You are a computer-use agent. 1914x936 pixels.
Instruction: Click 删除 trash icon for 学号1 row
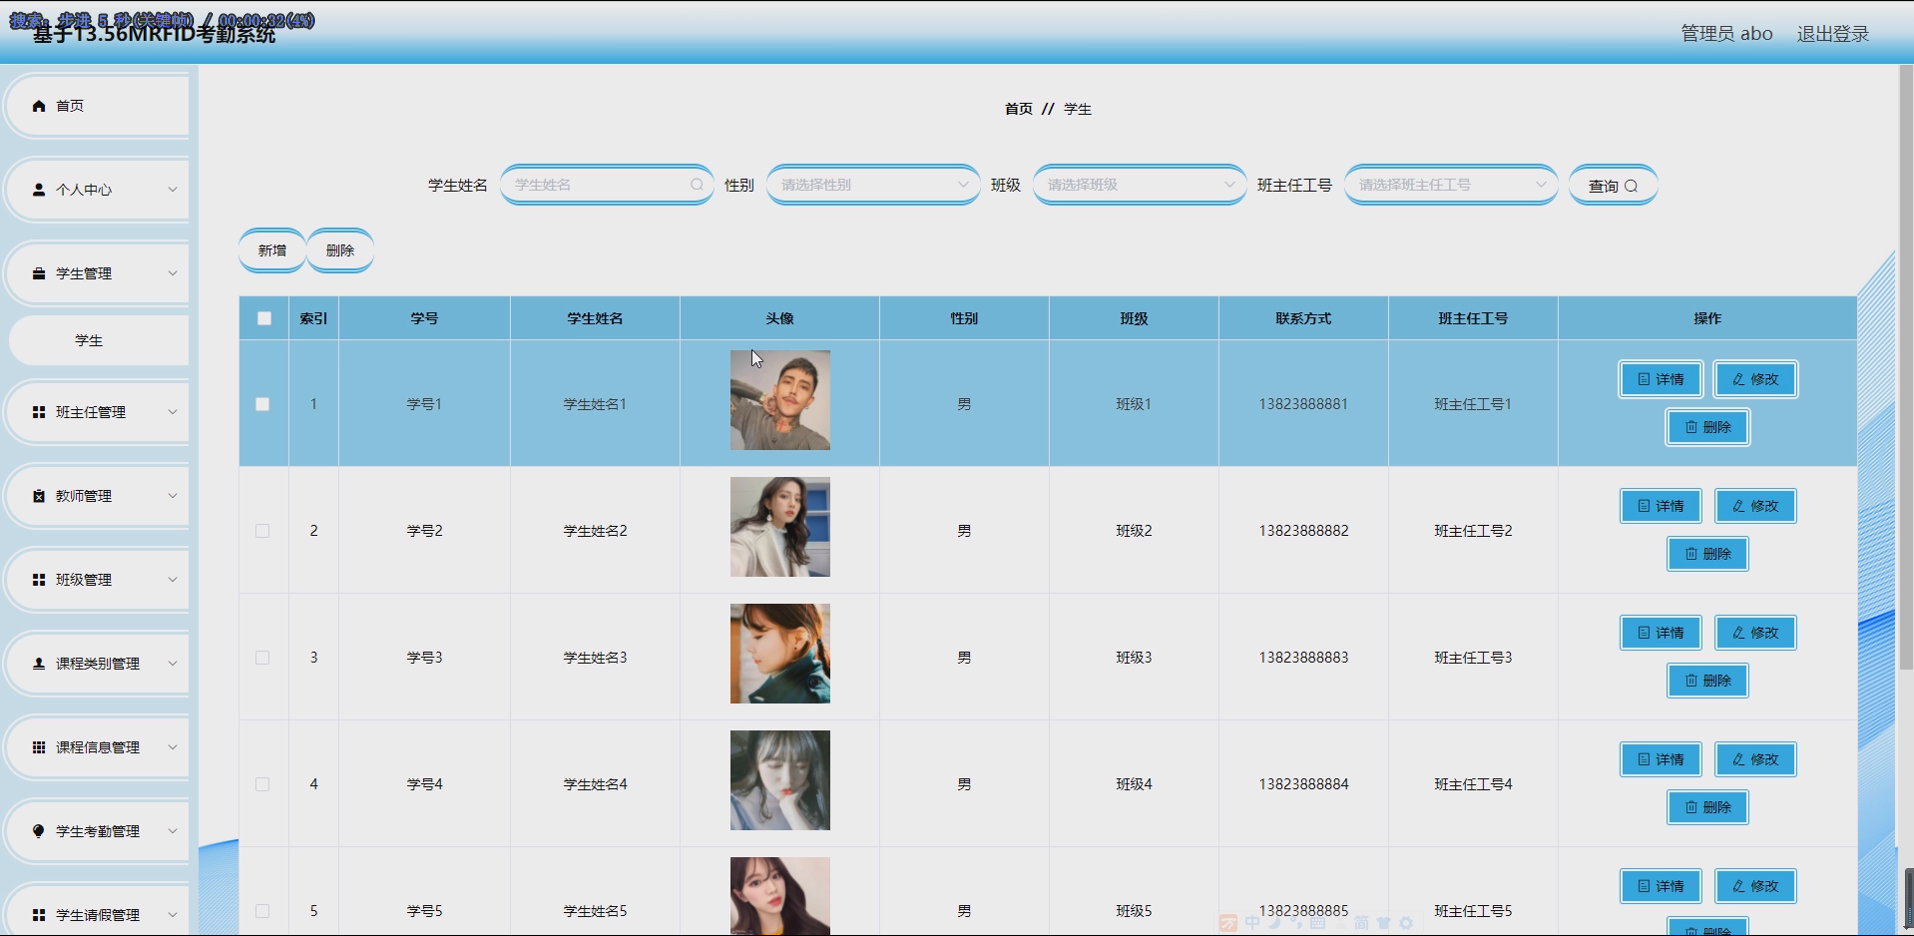pos(1691,427)
